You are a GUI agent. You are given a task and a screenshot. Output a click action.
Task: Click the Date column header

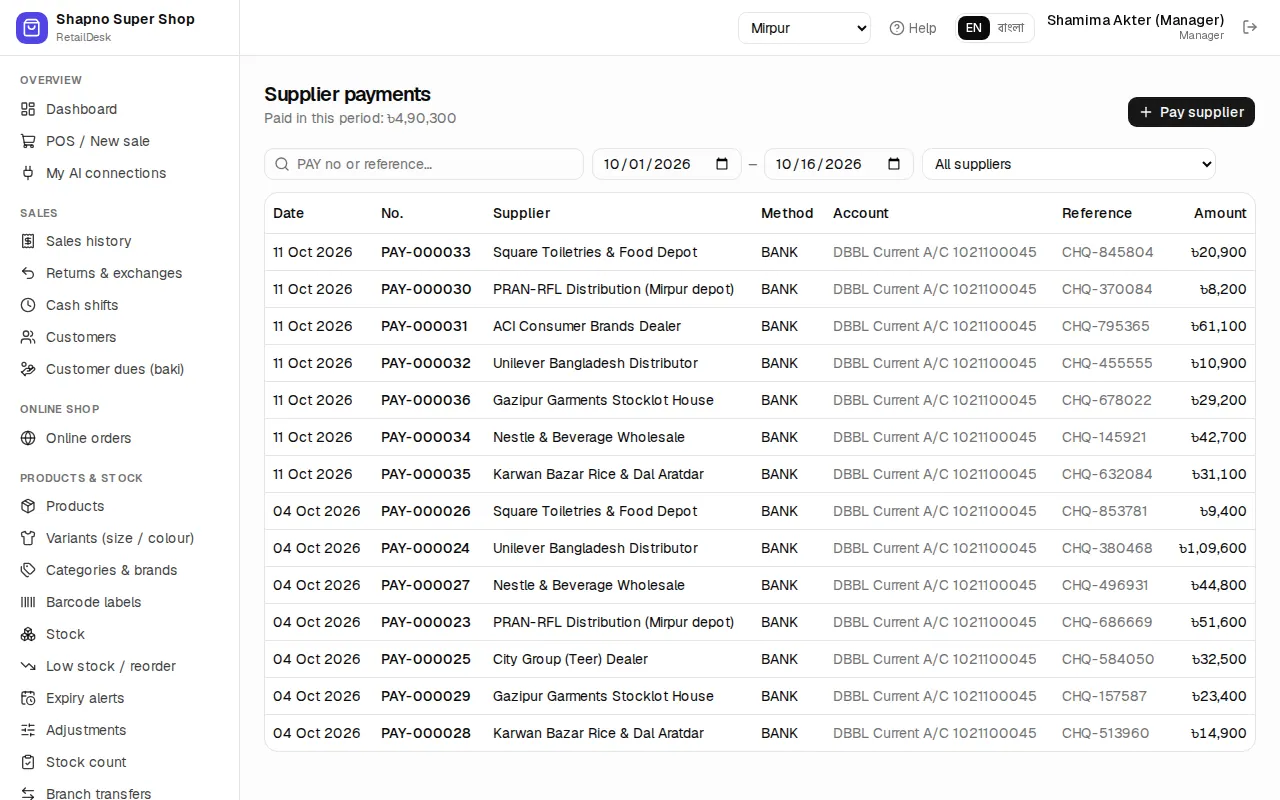pyautogui.click(x=288, y=213)
